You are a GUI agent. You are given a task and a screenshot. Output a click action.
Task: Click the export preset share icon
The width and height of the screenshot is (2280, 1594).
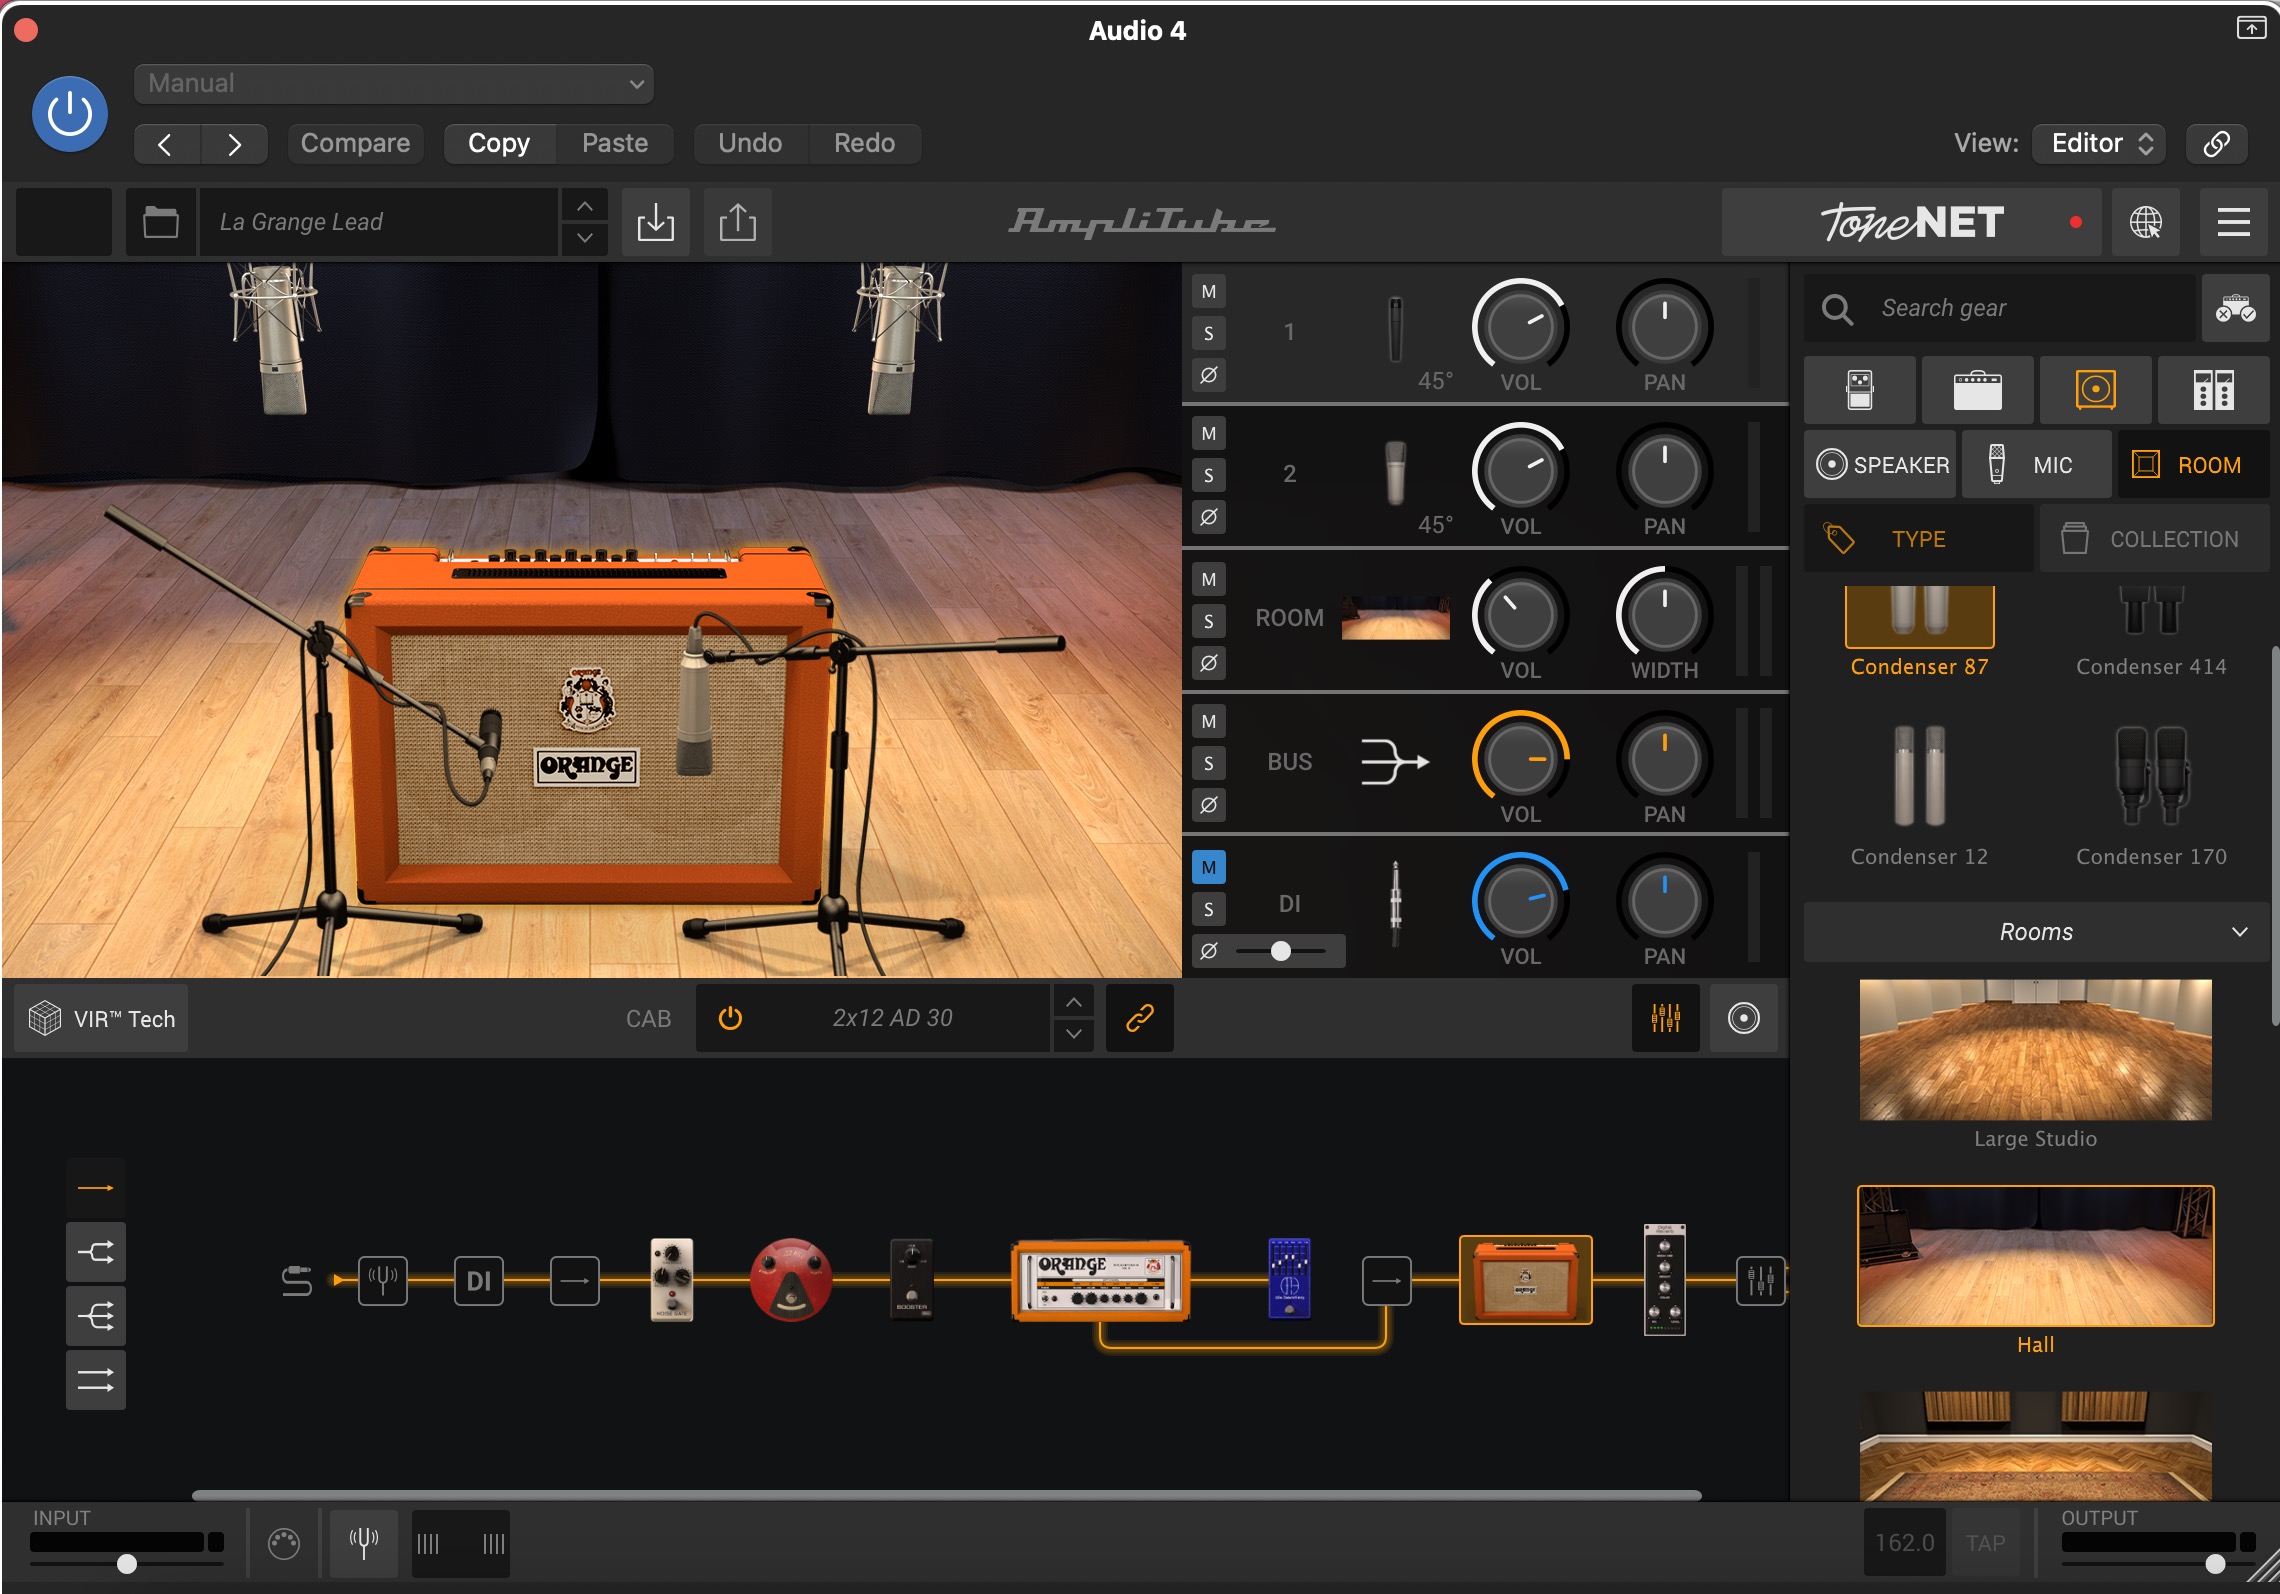(737, 221)
